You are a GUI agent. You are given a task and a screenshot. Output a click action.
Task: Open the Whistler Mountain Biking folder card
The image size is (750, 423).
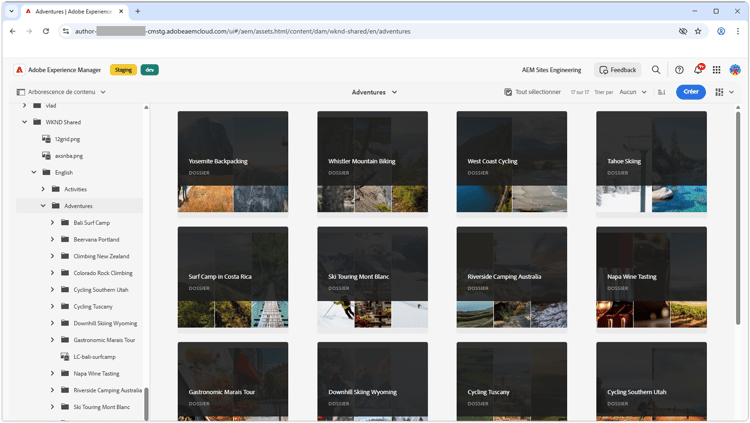(x=373, y=162)
